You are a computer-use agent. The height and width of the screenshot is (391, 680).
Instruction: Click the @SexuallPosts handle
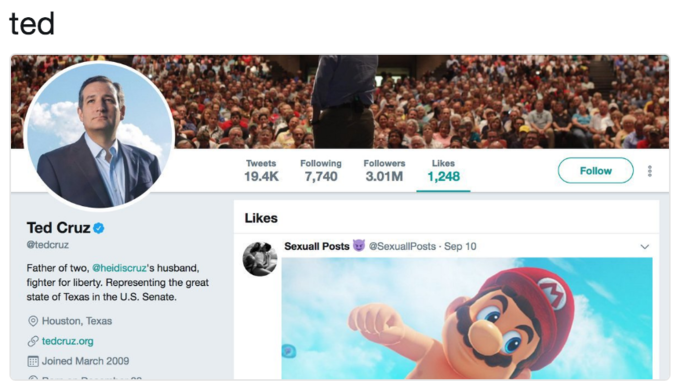coord(402,246)
